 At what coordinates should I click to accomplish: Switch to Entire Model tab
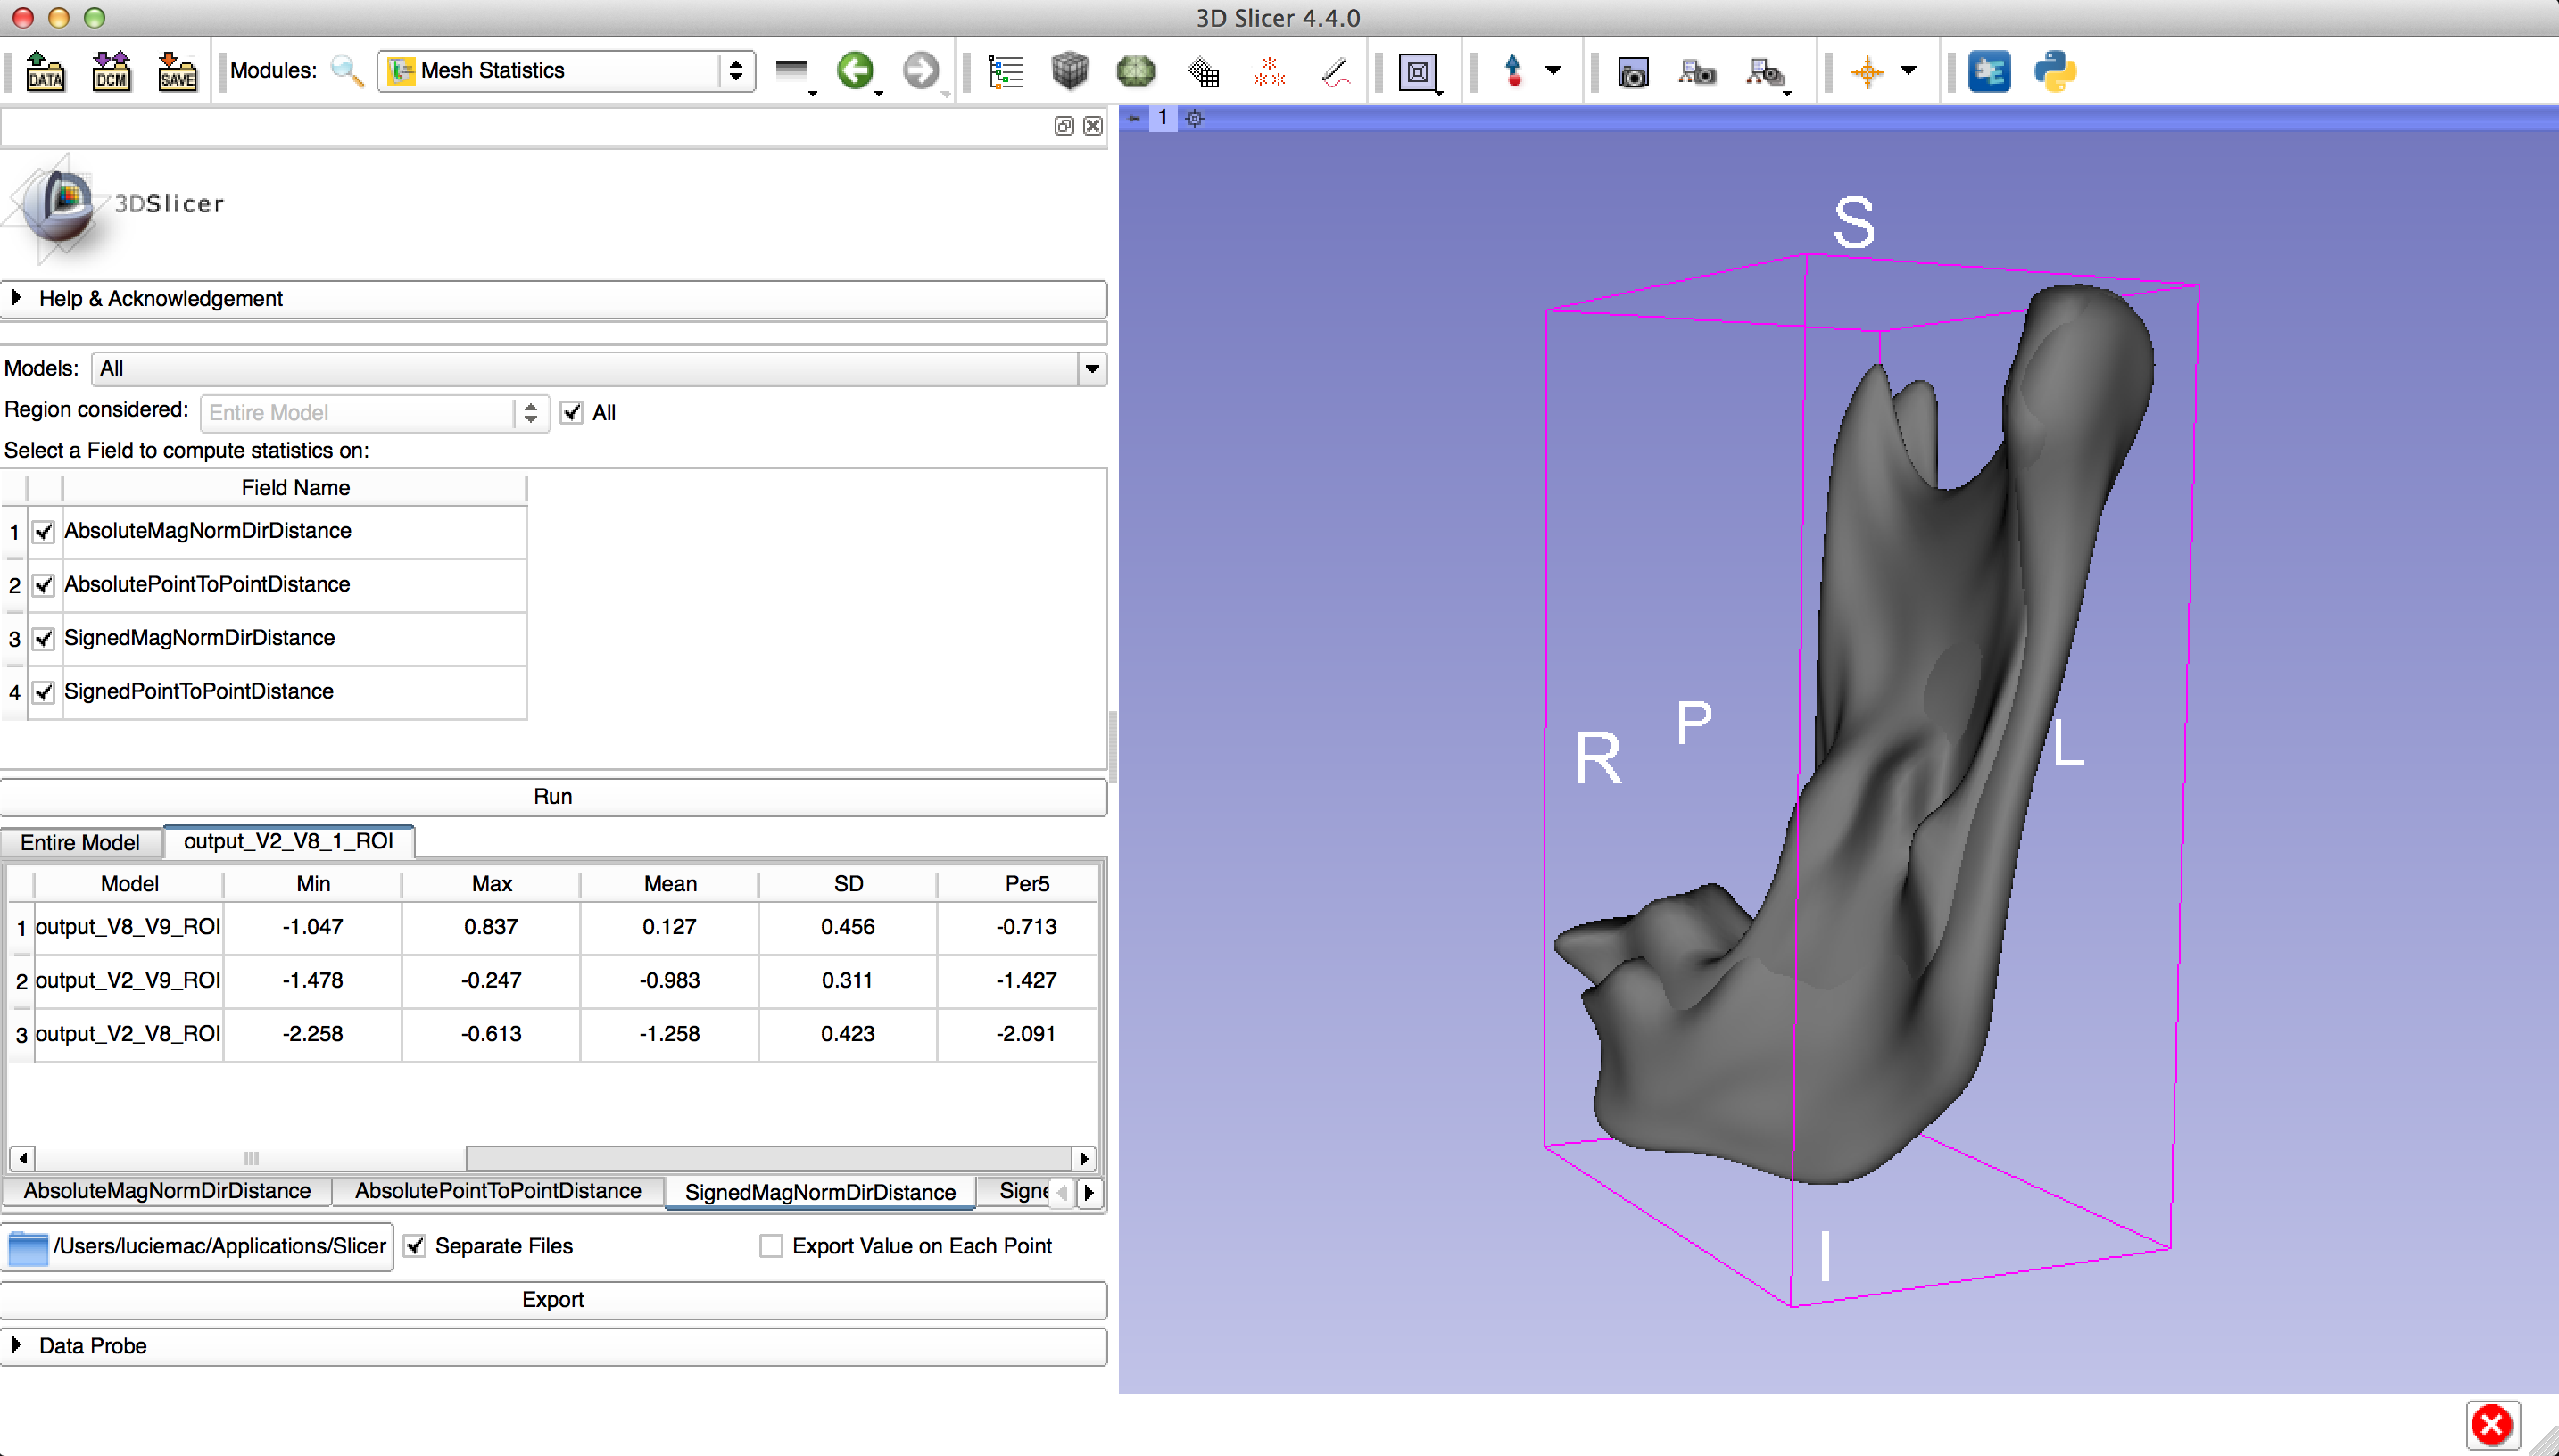click(x=80, y=842)
